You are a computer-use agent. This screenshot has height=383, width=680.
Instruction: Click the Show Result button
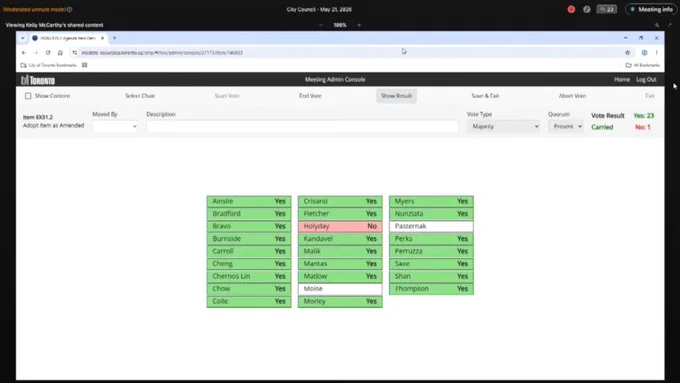396,96
